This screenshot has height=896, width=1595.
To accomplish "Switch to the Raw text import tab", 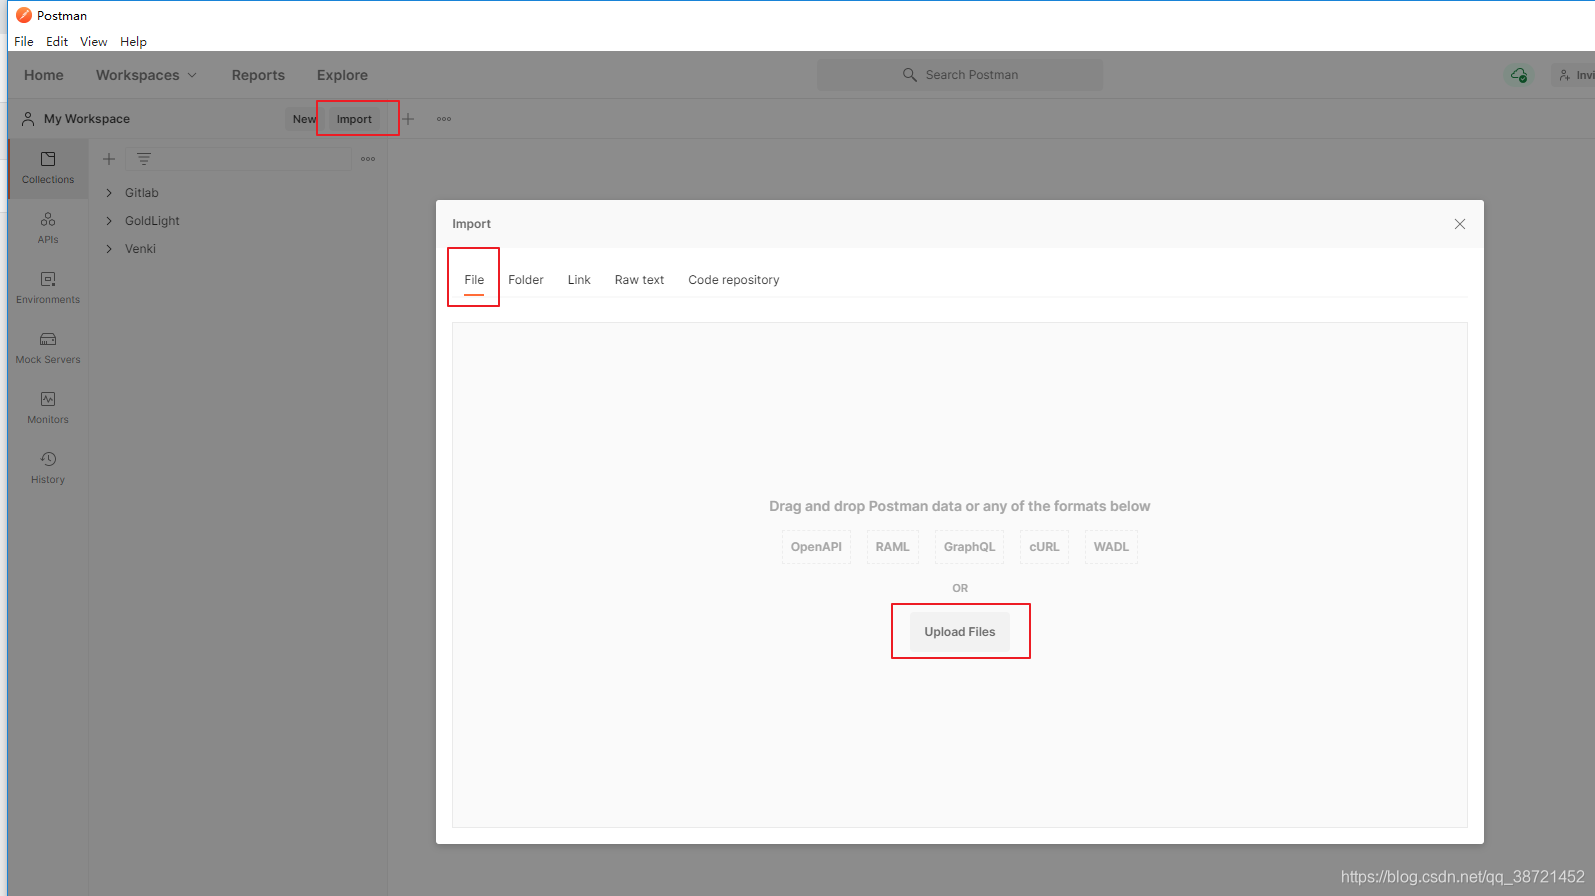I will 639,280.
